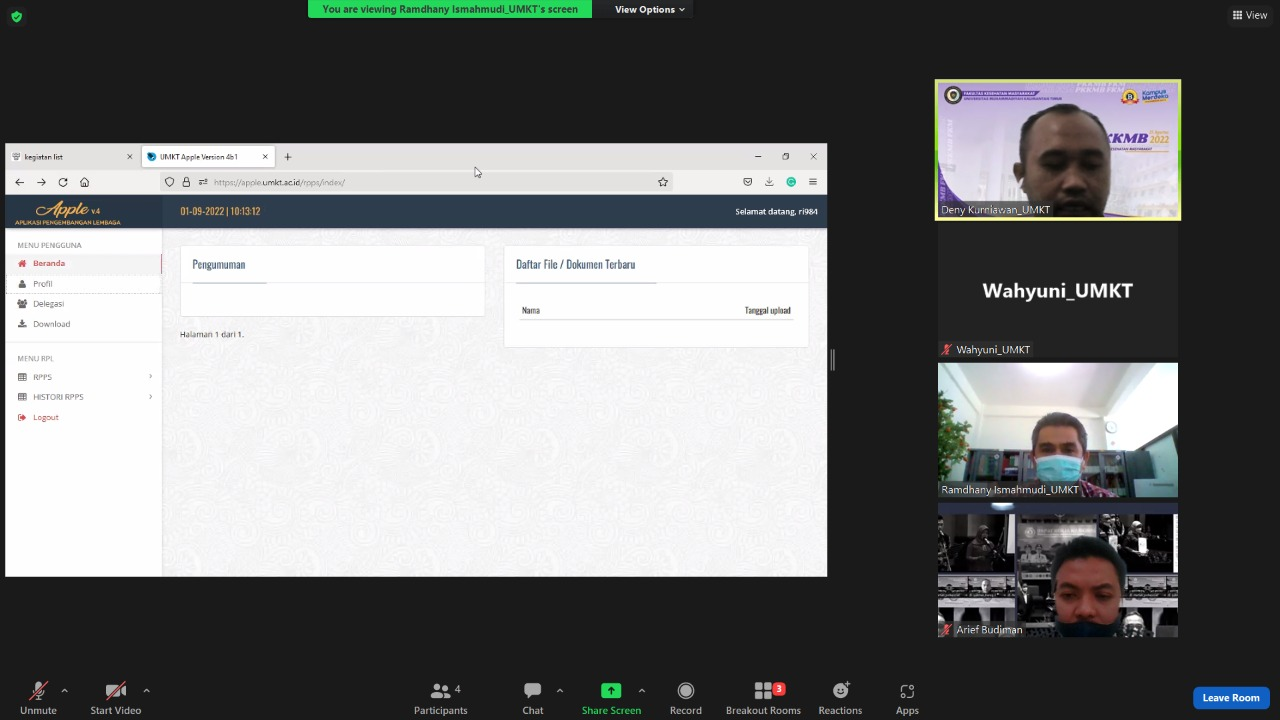Open the Participants panel
The width and height of the screenshot is (1280, 720).
pyautogui.click(x=440, y=697)
